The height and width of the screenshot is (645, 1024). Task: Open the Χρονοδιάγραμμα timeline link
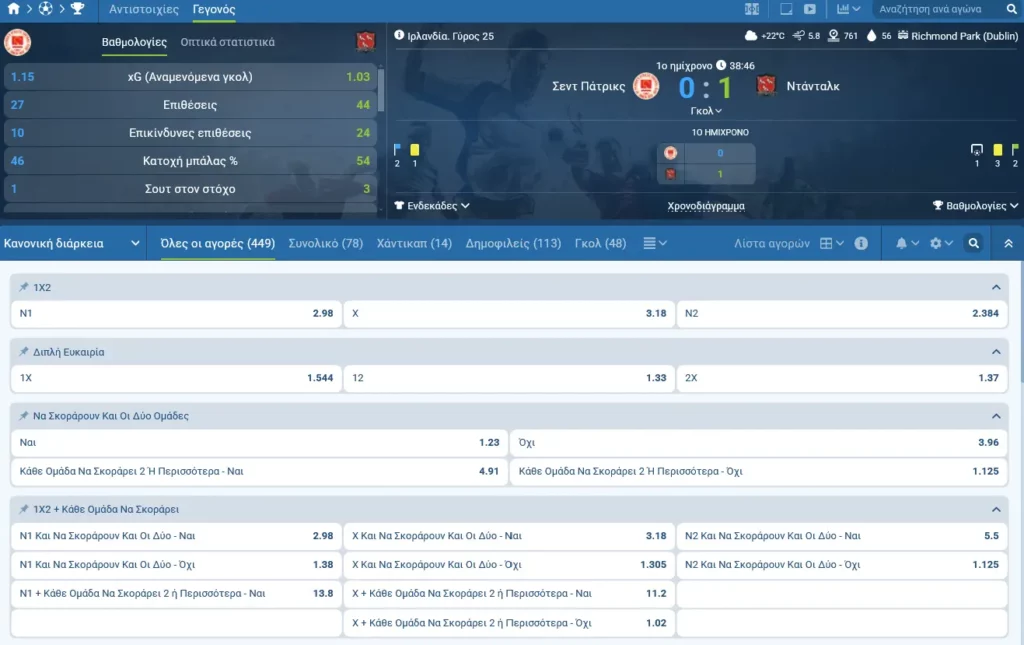coord(706,206)
